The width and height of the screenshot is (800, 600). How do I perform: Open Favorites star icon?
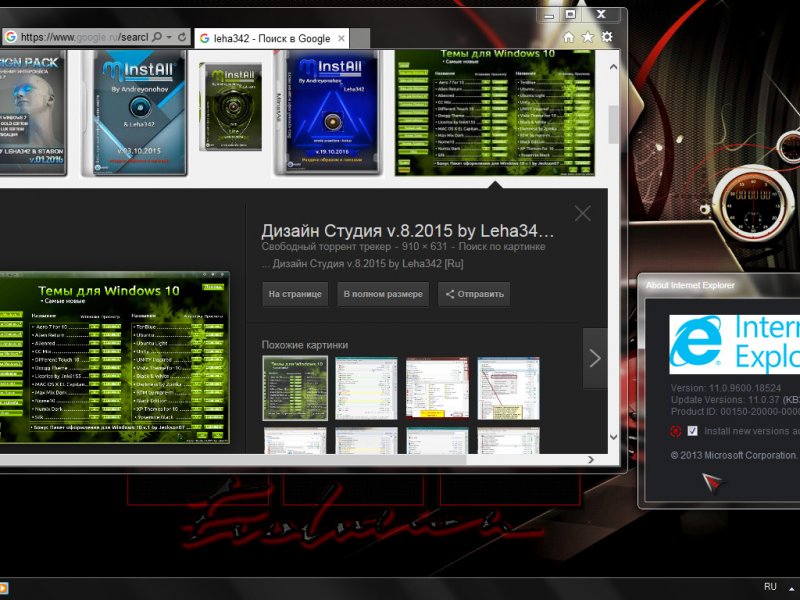point(588,37)
